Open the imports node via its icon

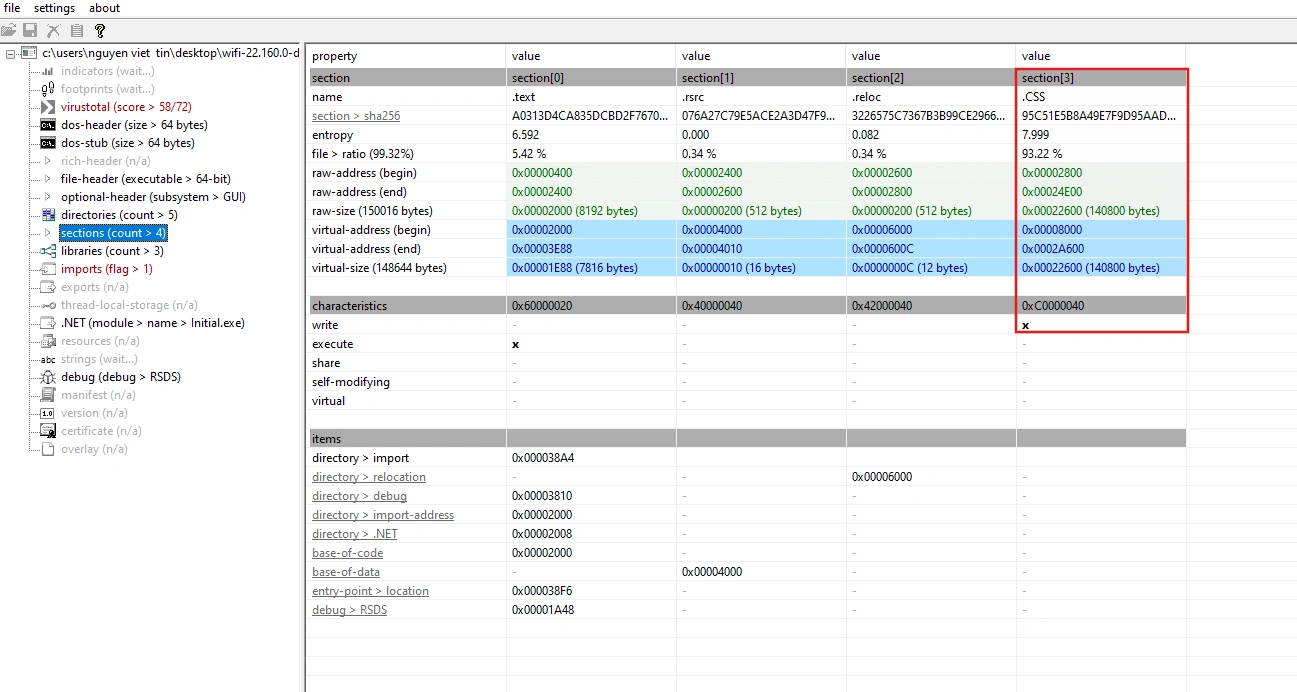(48, 268)
